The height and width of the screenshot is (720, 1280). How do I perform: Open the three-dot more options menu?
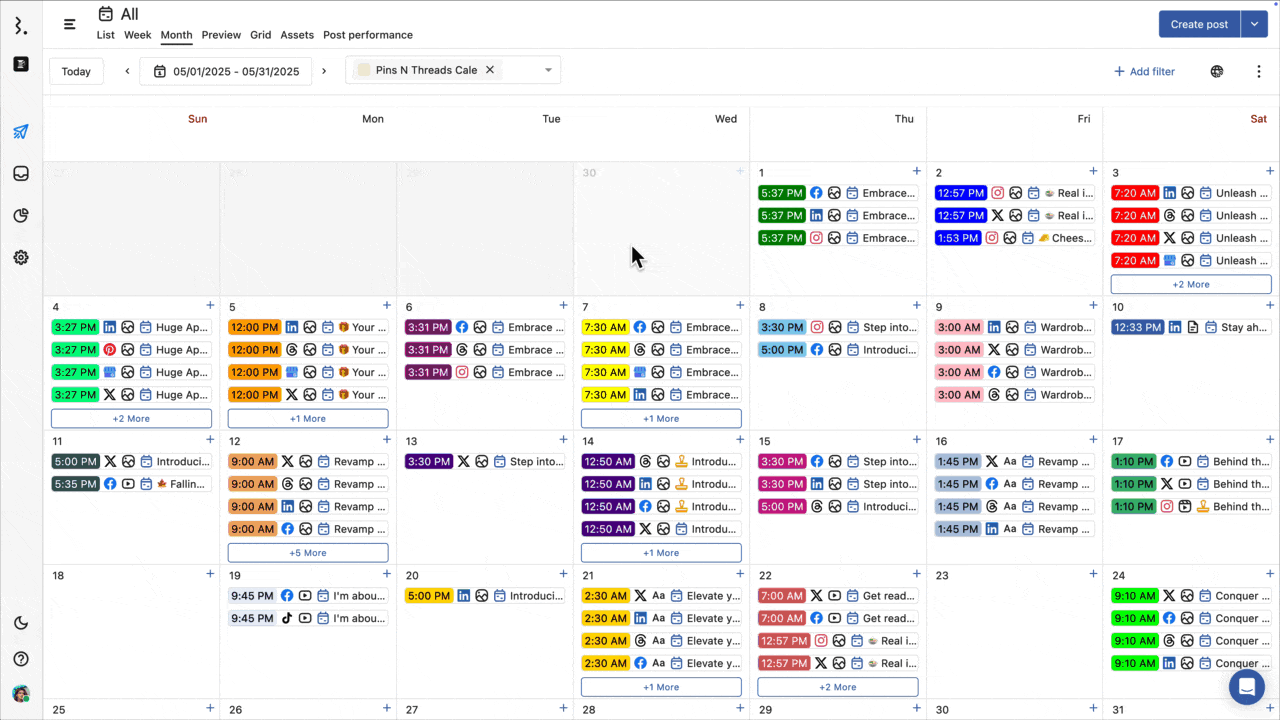point(1259,71)
